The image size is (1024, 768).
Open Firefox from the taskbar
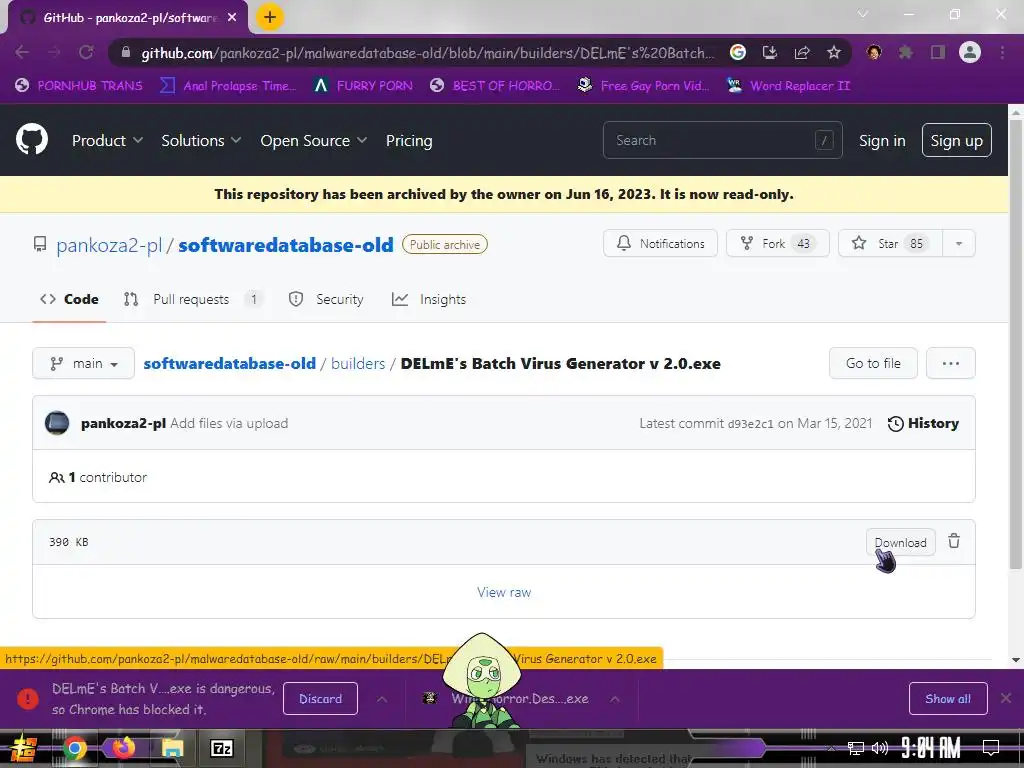(x=123, y=747)
